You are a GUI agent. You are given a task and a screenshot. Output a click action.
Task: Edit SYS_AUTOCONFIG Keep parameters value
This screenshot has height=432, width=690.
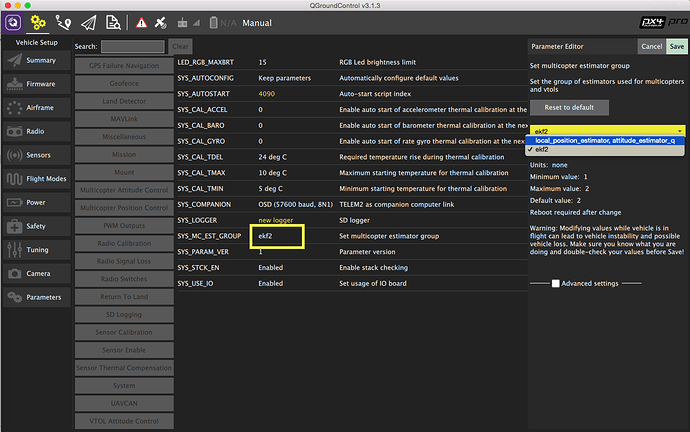click(x=284, y=78)
